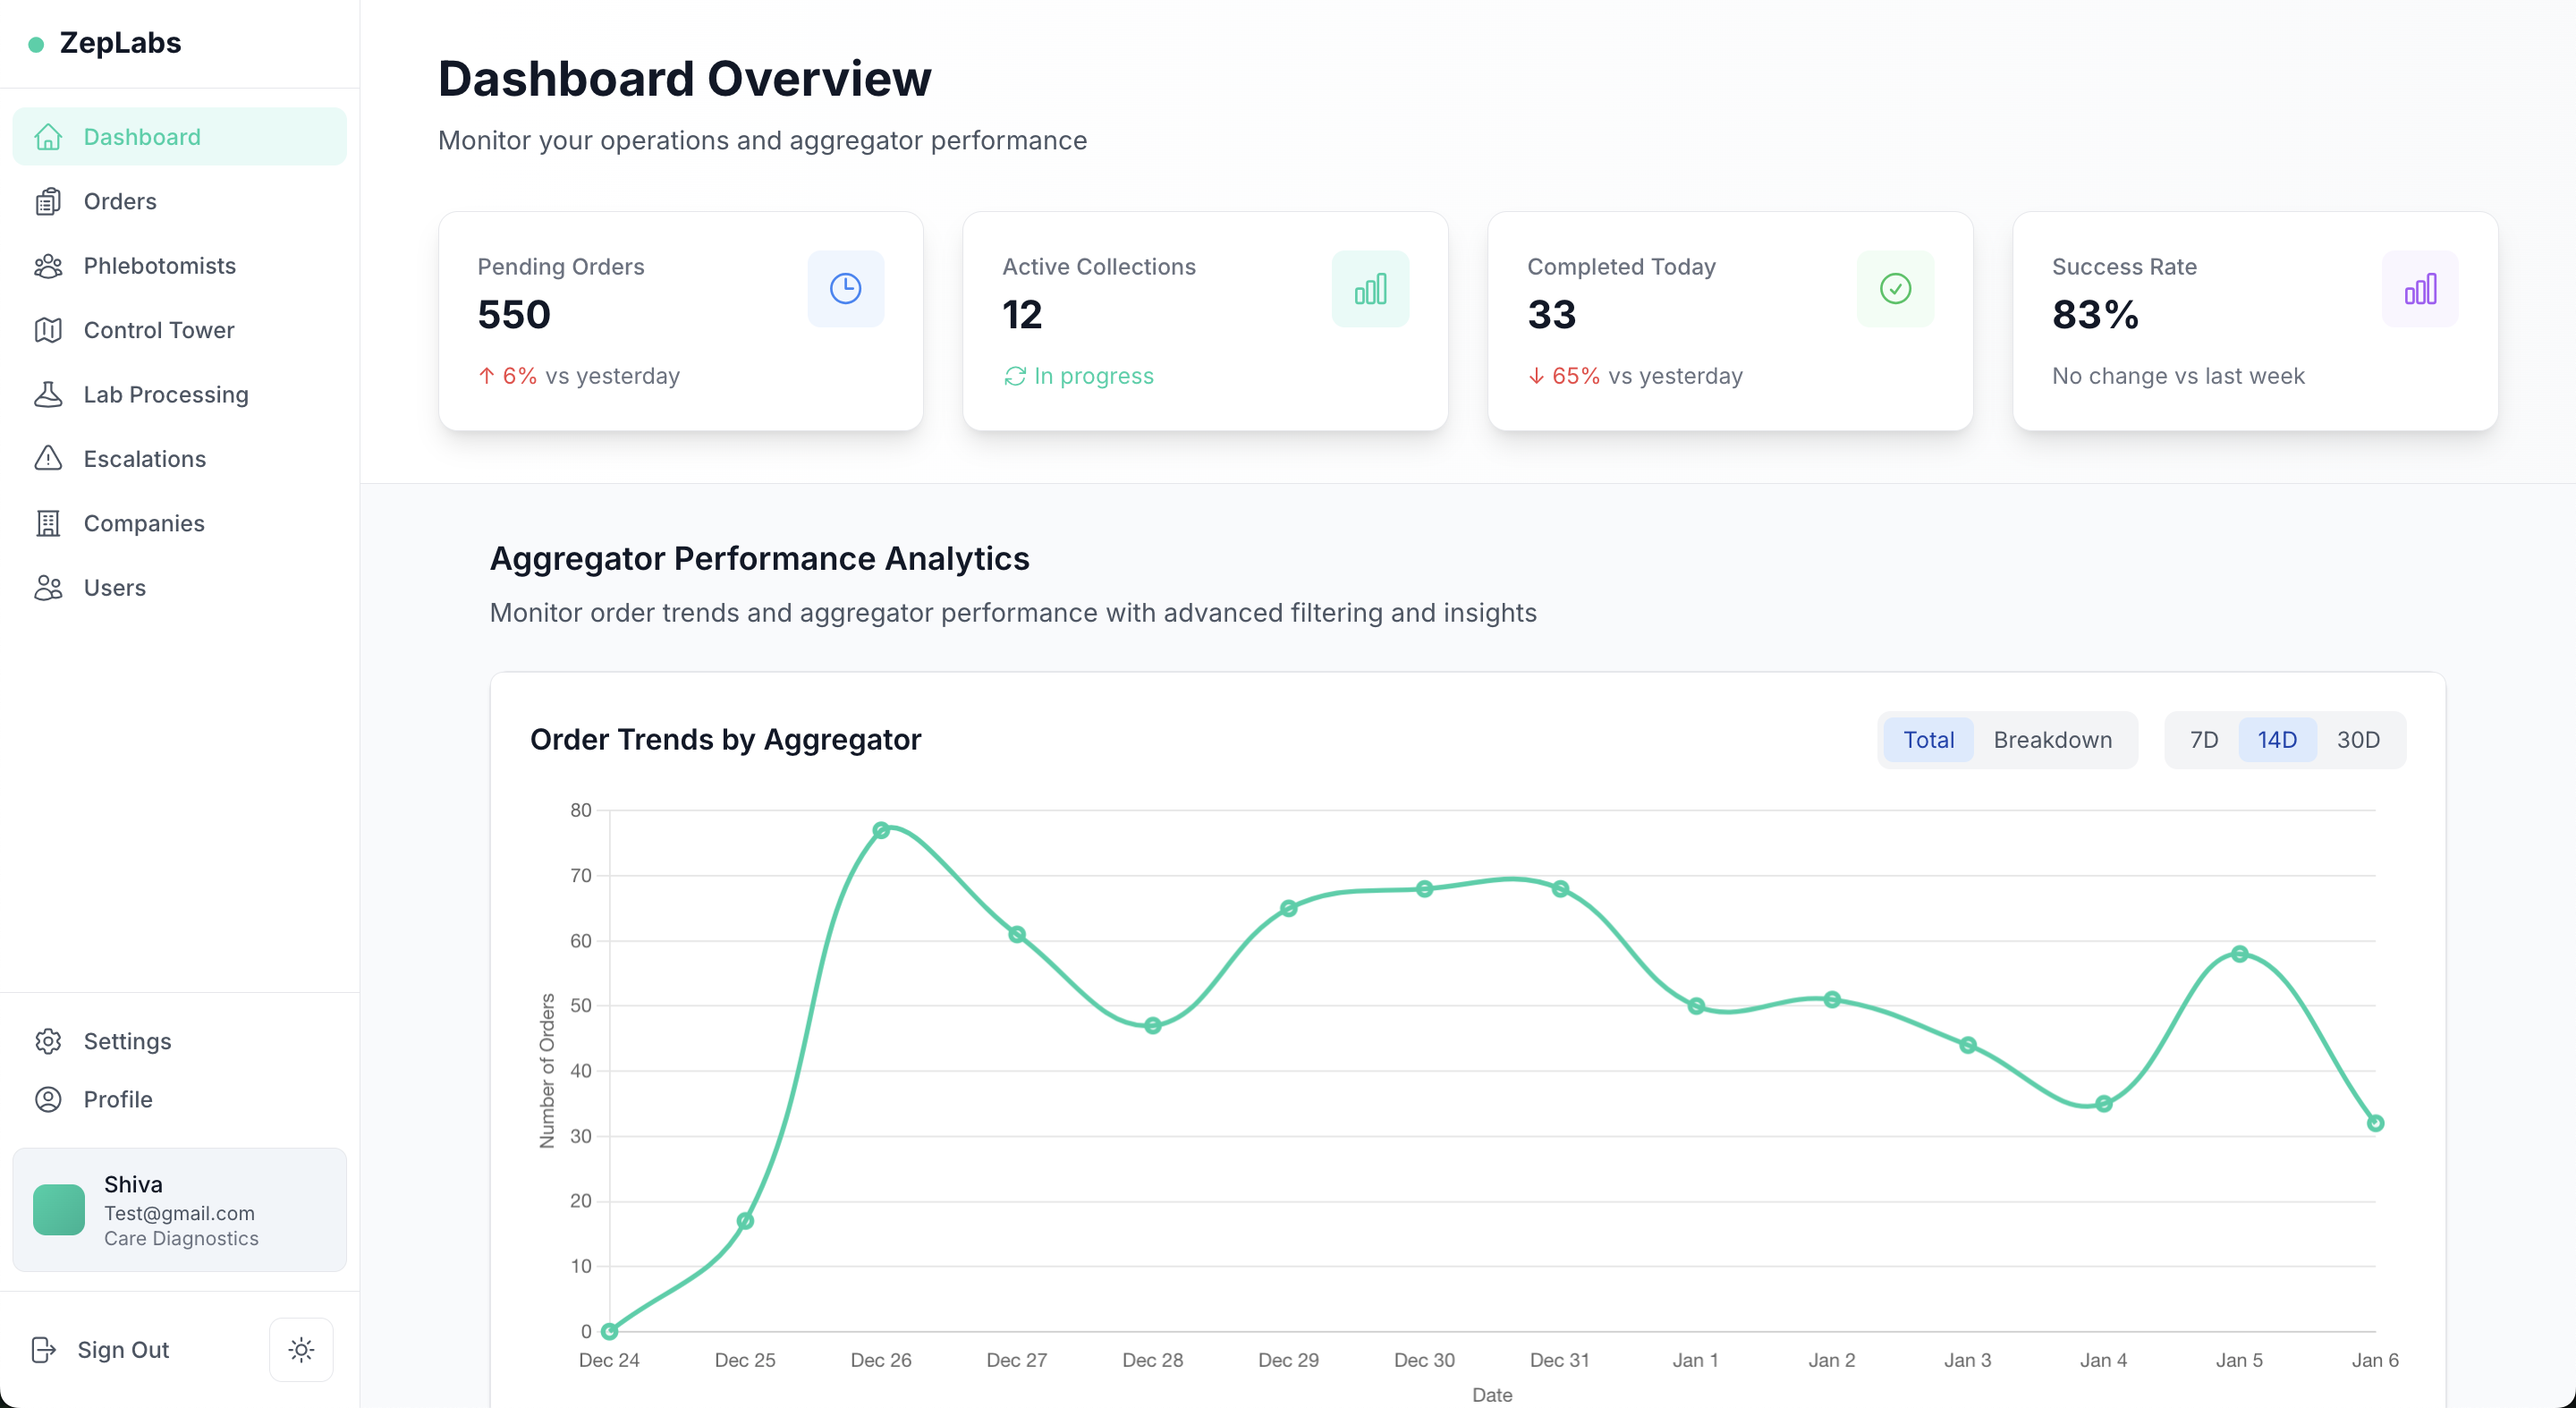This screenshot has height=1408, width=2576.
Task: Click the clock icon on Pending Orders card
Action: click(x=845, y=288)
